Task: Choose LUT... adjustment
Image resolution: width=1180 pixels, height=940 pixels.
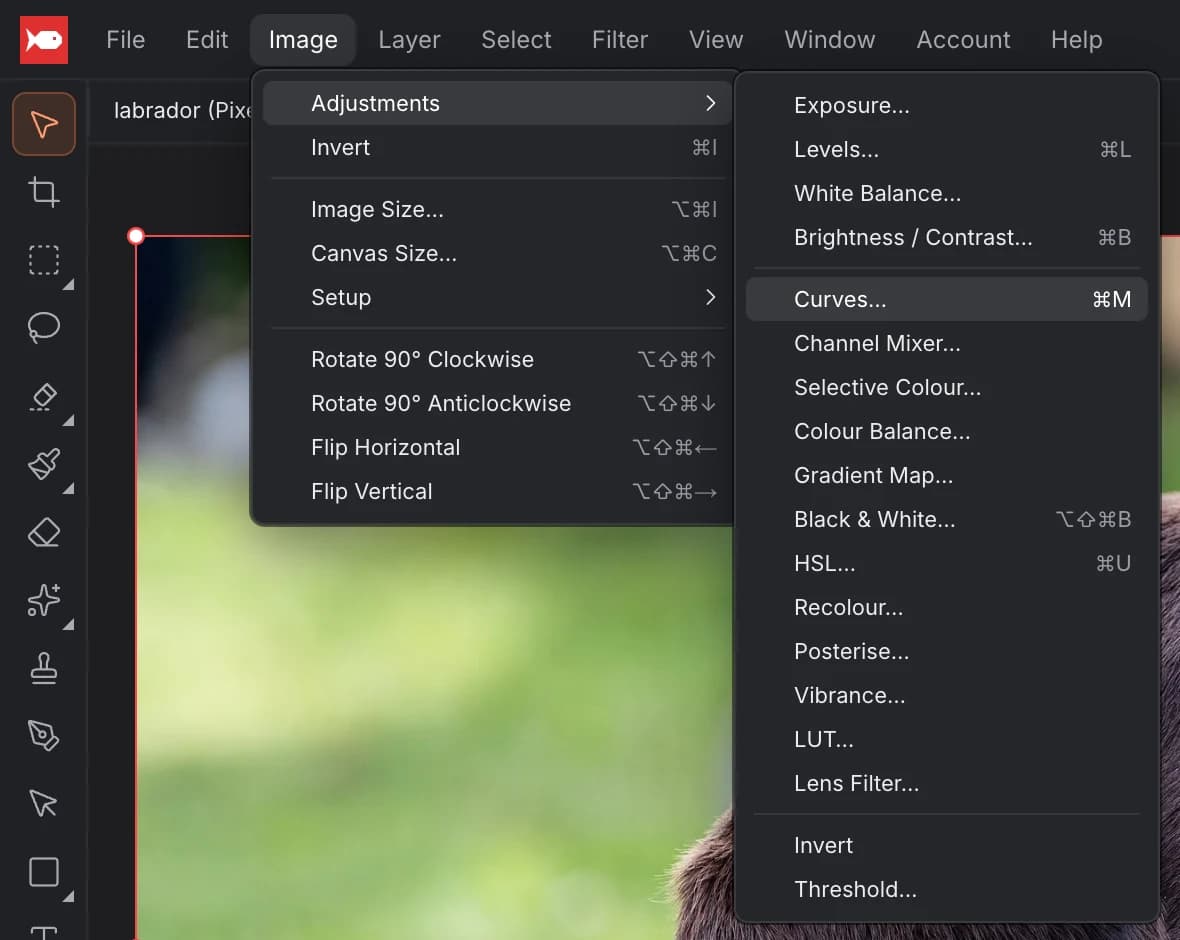Action: 947,739
